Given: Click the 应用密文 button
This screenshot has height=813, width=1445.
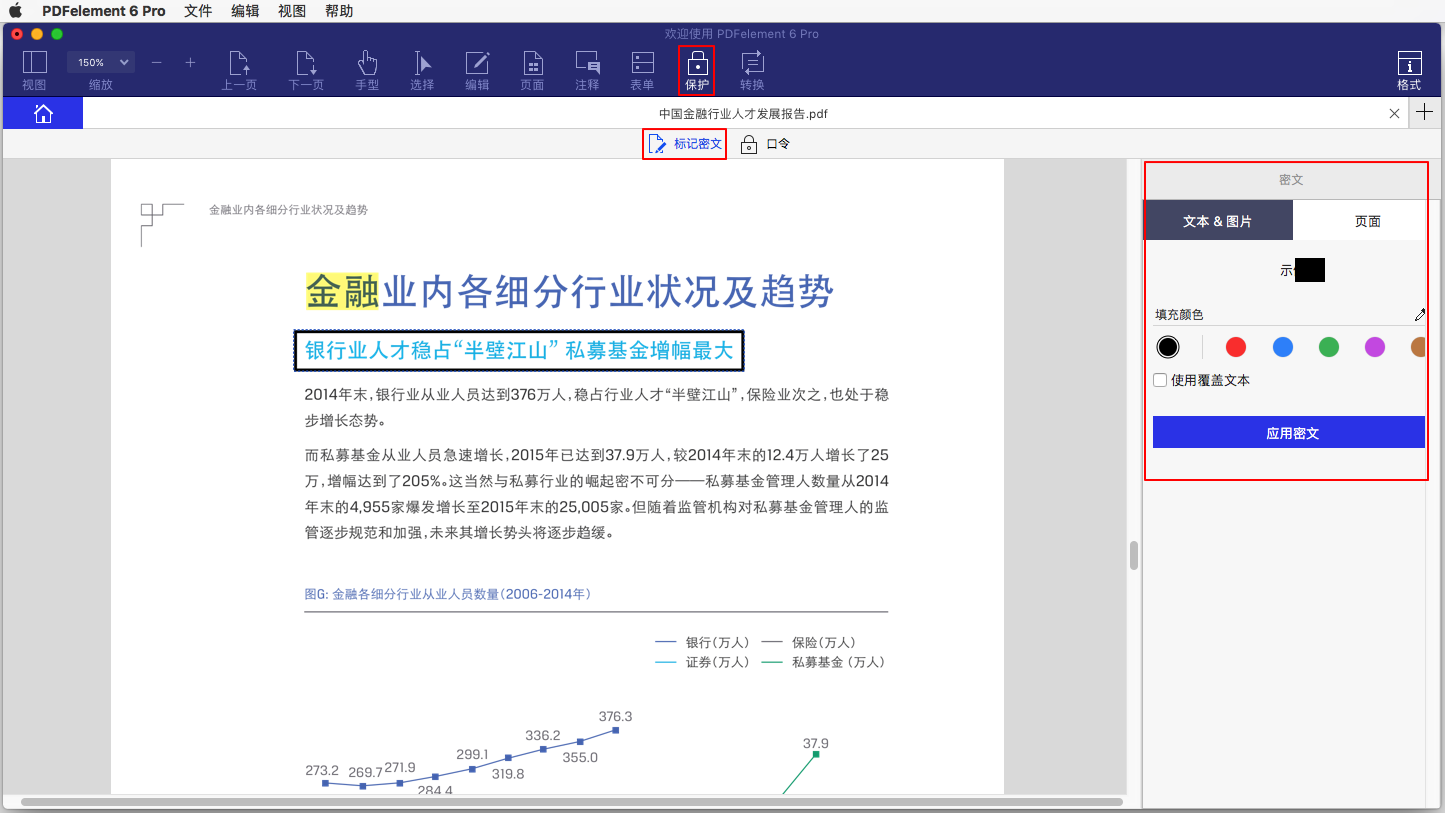Looking at the screenshot, I should click(1288, 433).
